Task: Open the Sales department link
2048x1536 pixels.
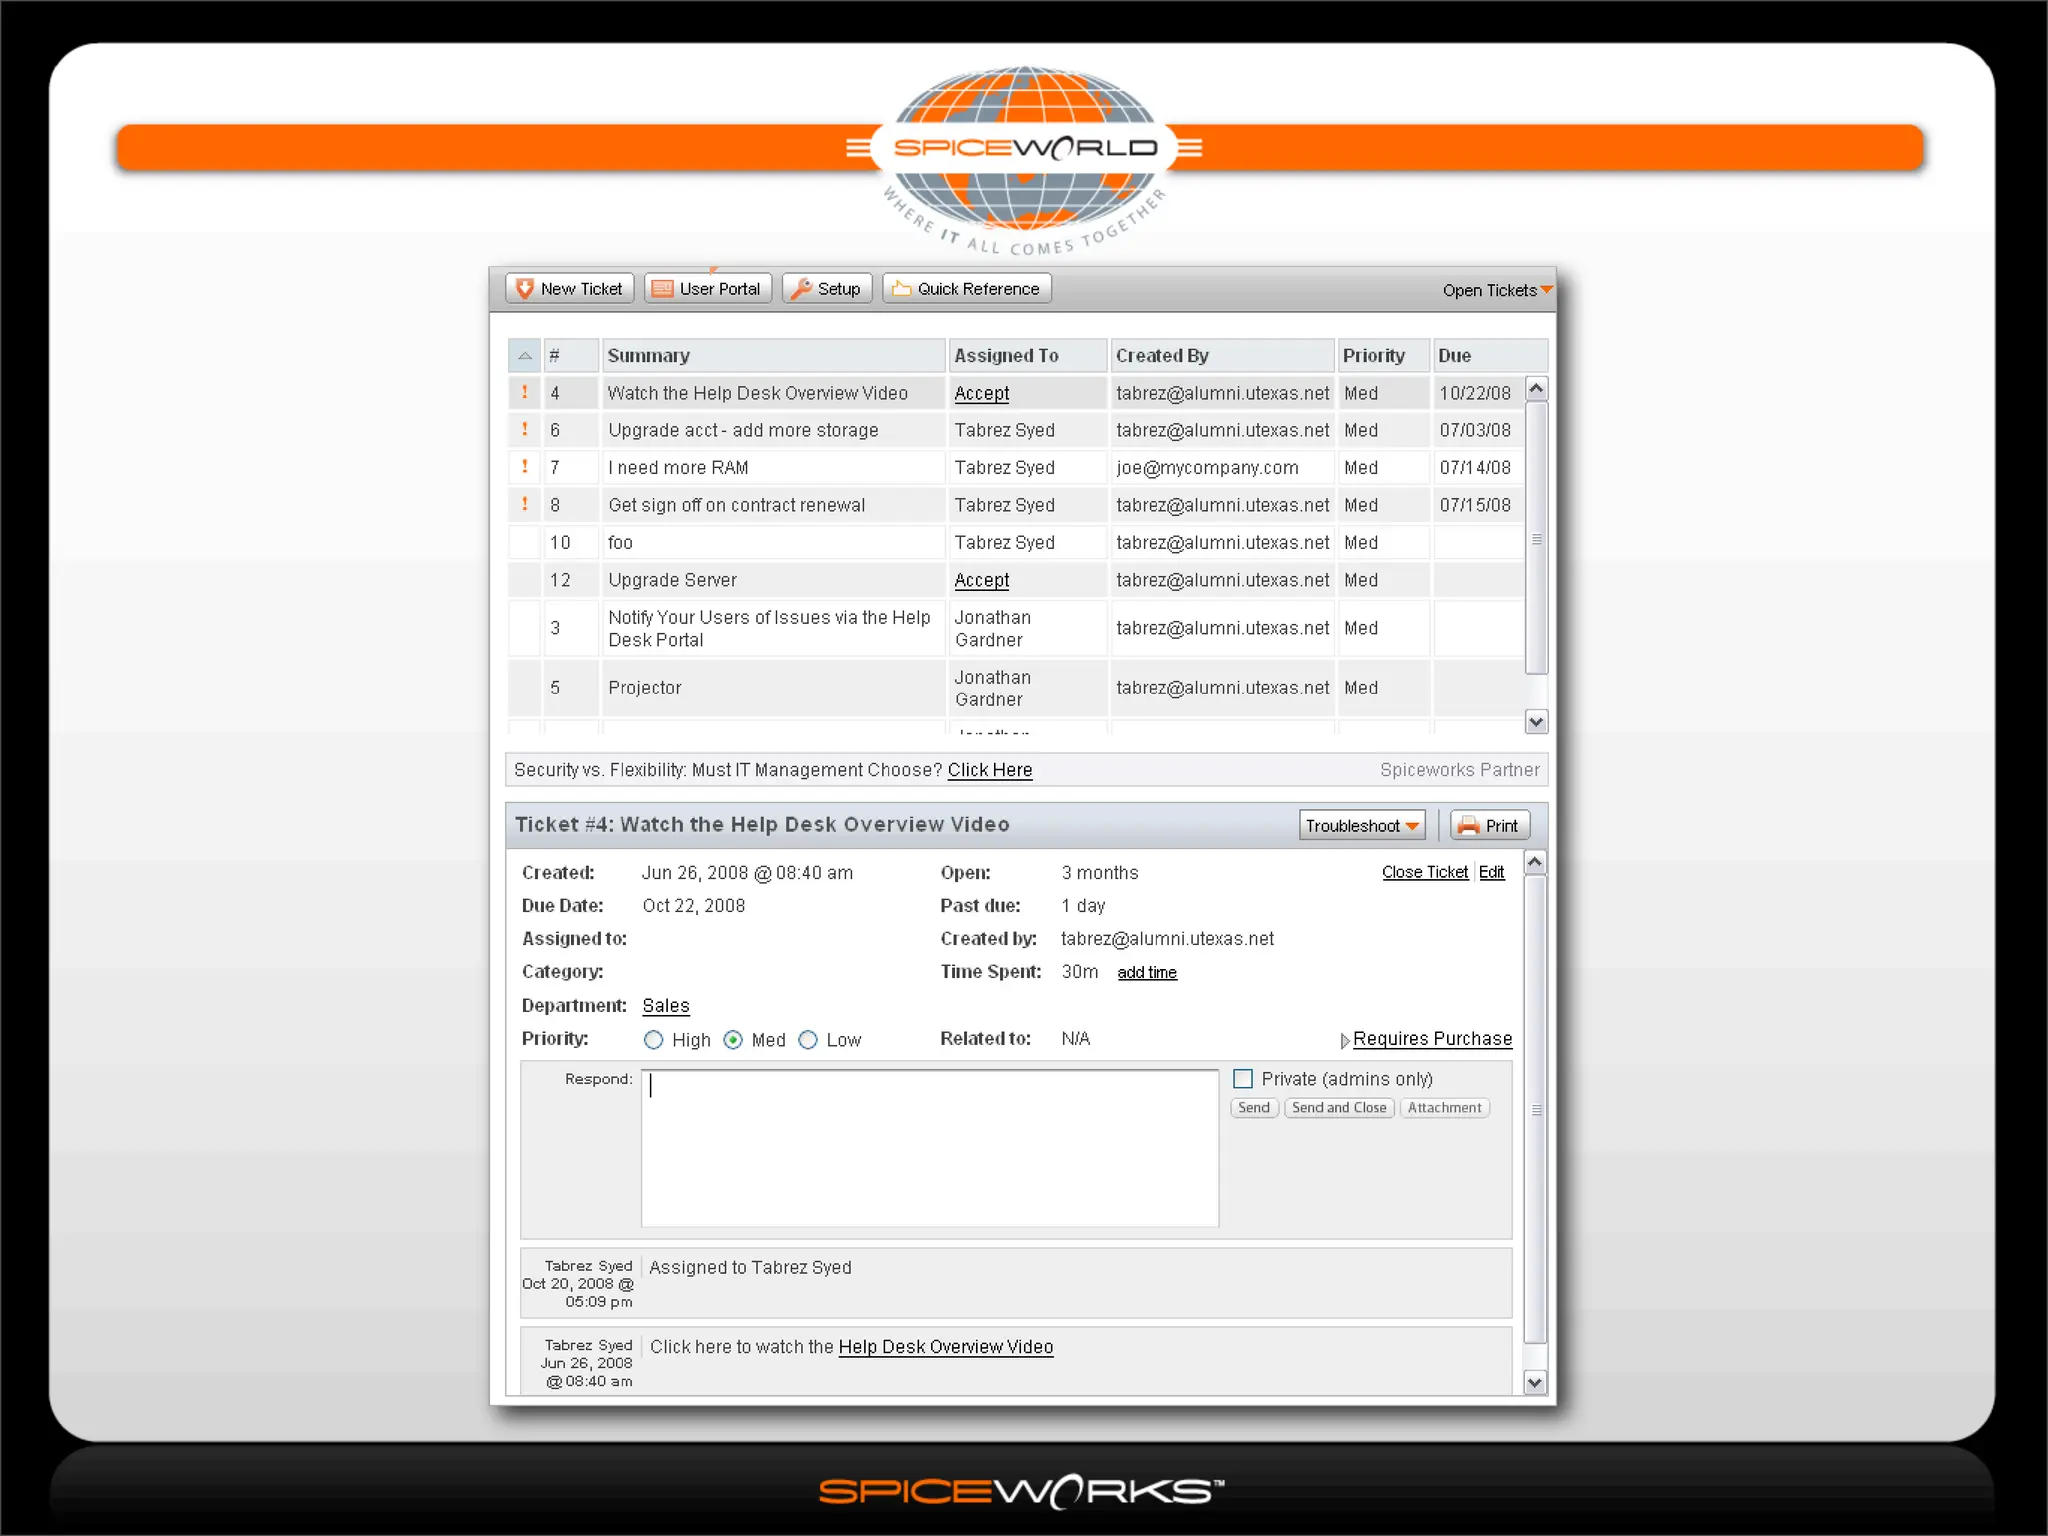Action: click(x=666, y=1006)
